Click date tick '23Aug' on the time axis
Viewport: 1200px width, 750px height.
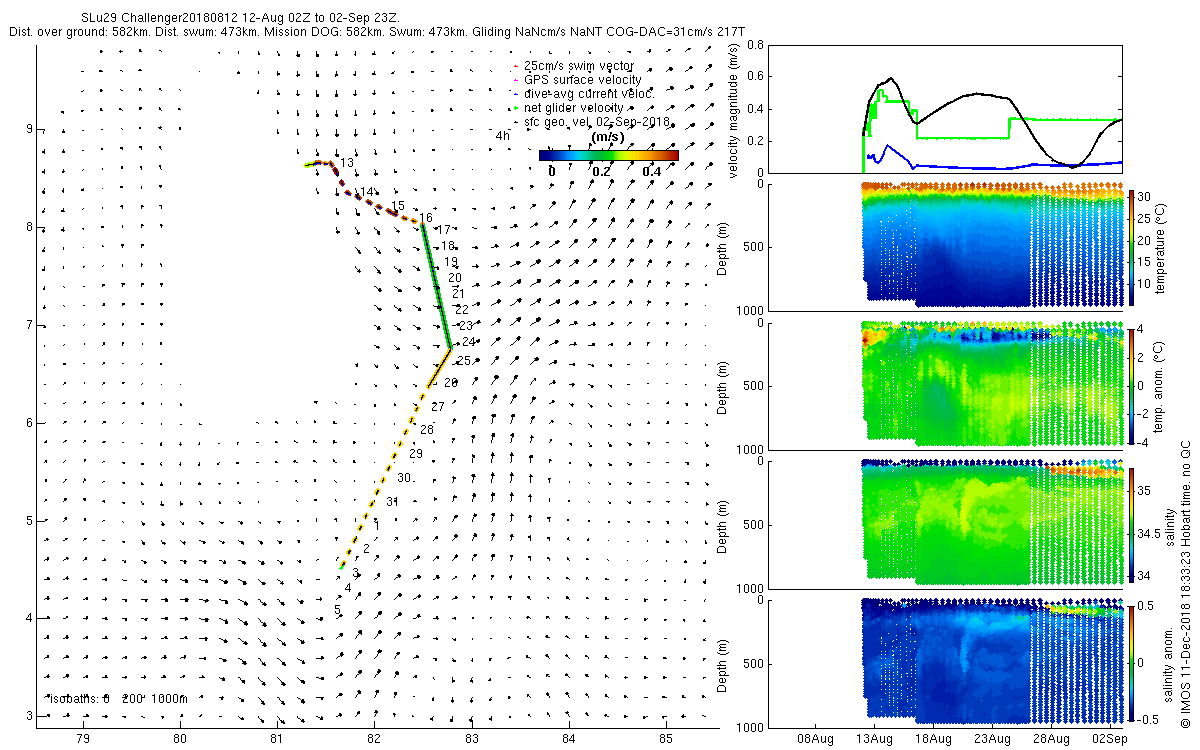coord(992,739)
